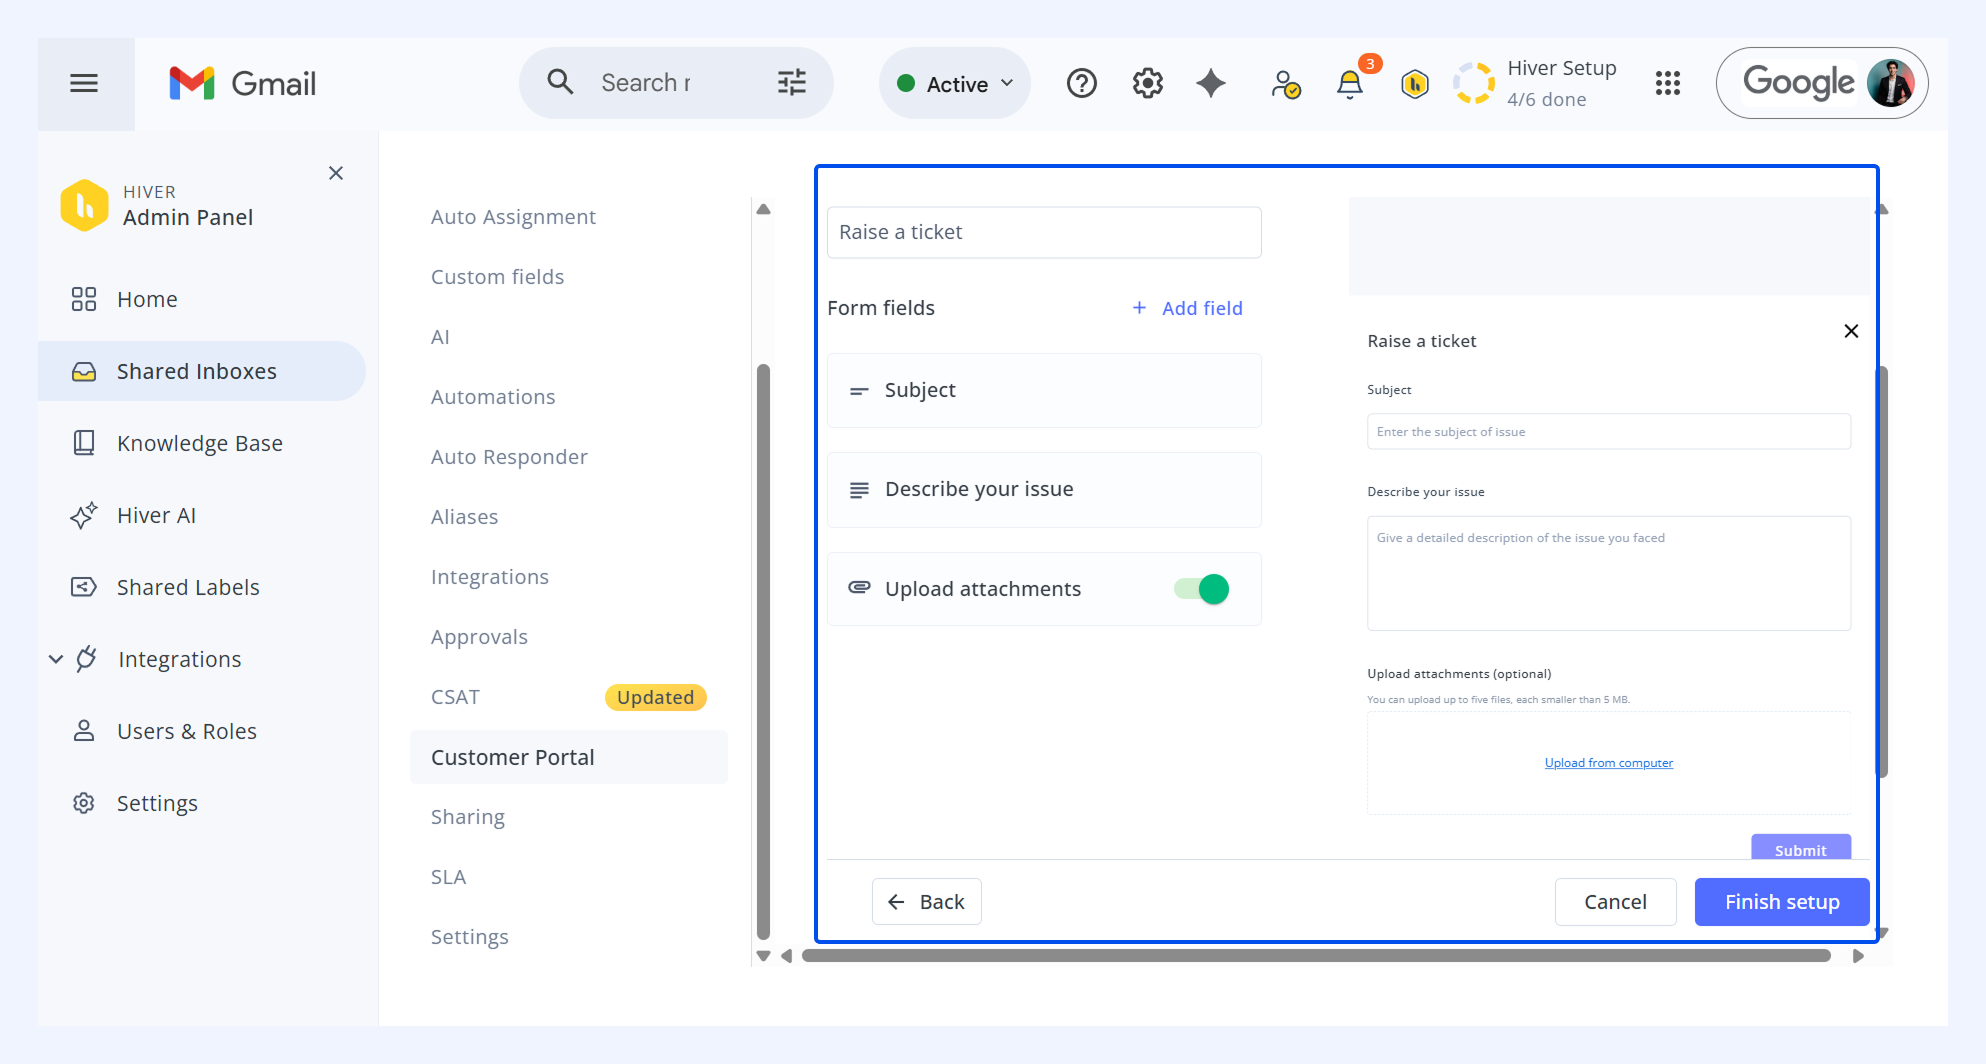Click the Describe your issue field row
The height and width of the screenshot is (1064, 1986).
(1044, 489)
